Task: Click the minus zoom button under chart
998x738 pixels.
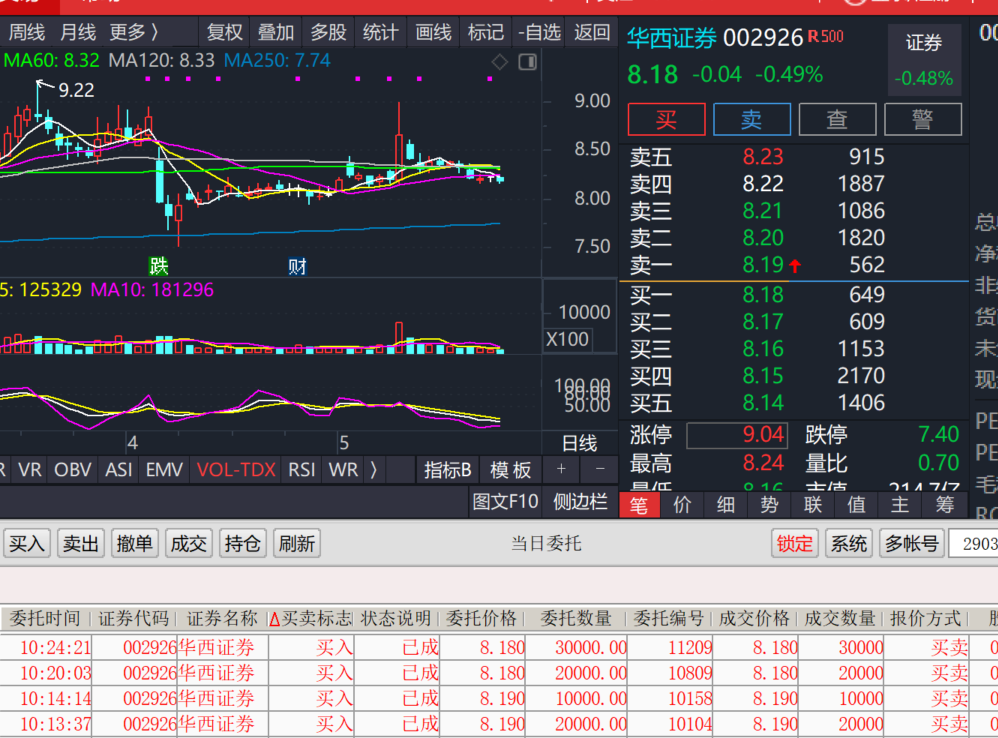Action: [x=600, y=469]
